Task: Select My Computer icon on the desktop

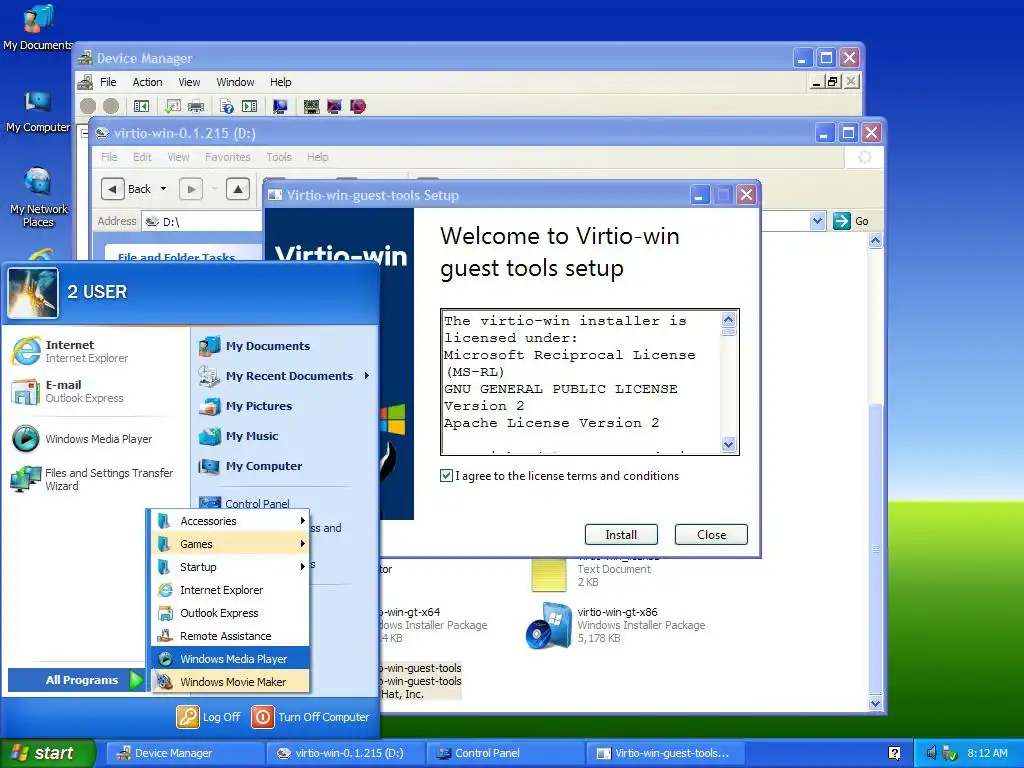Action: point(38,111)
